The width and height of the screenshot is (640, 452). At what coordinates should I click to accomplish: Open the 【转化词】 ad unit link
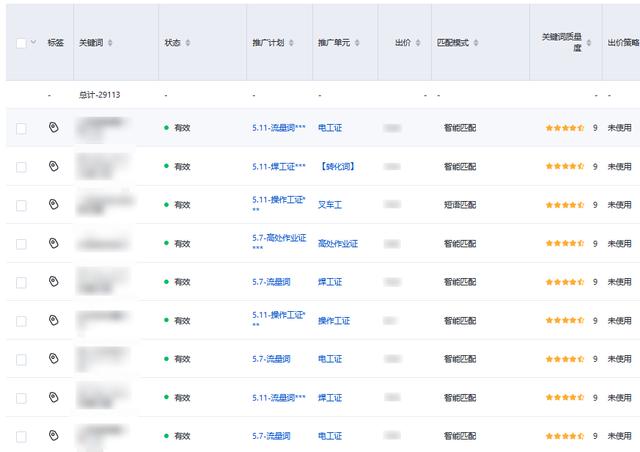click(337, 167)
